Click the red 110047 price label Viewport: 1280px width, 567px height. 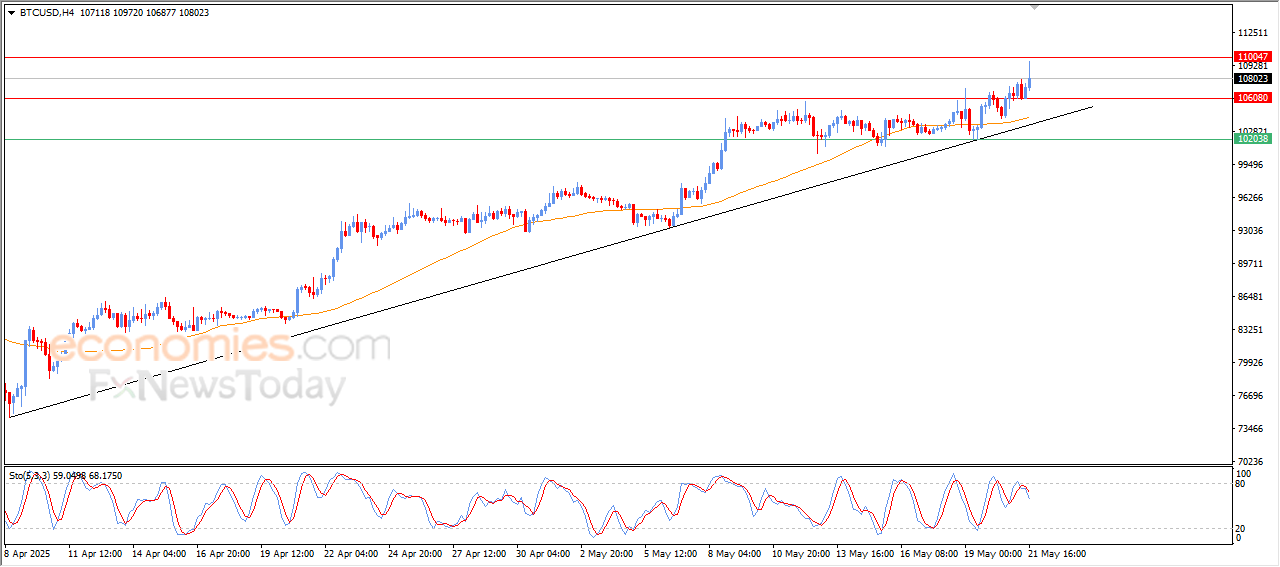(1253, 57)
